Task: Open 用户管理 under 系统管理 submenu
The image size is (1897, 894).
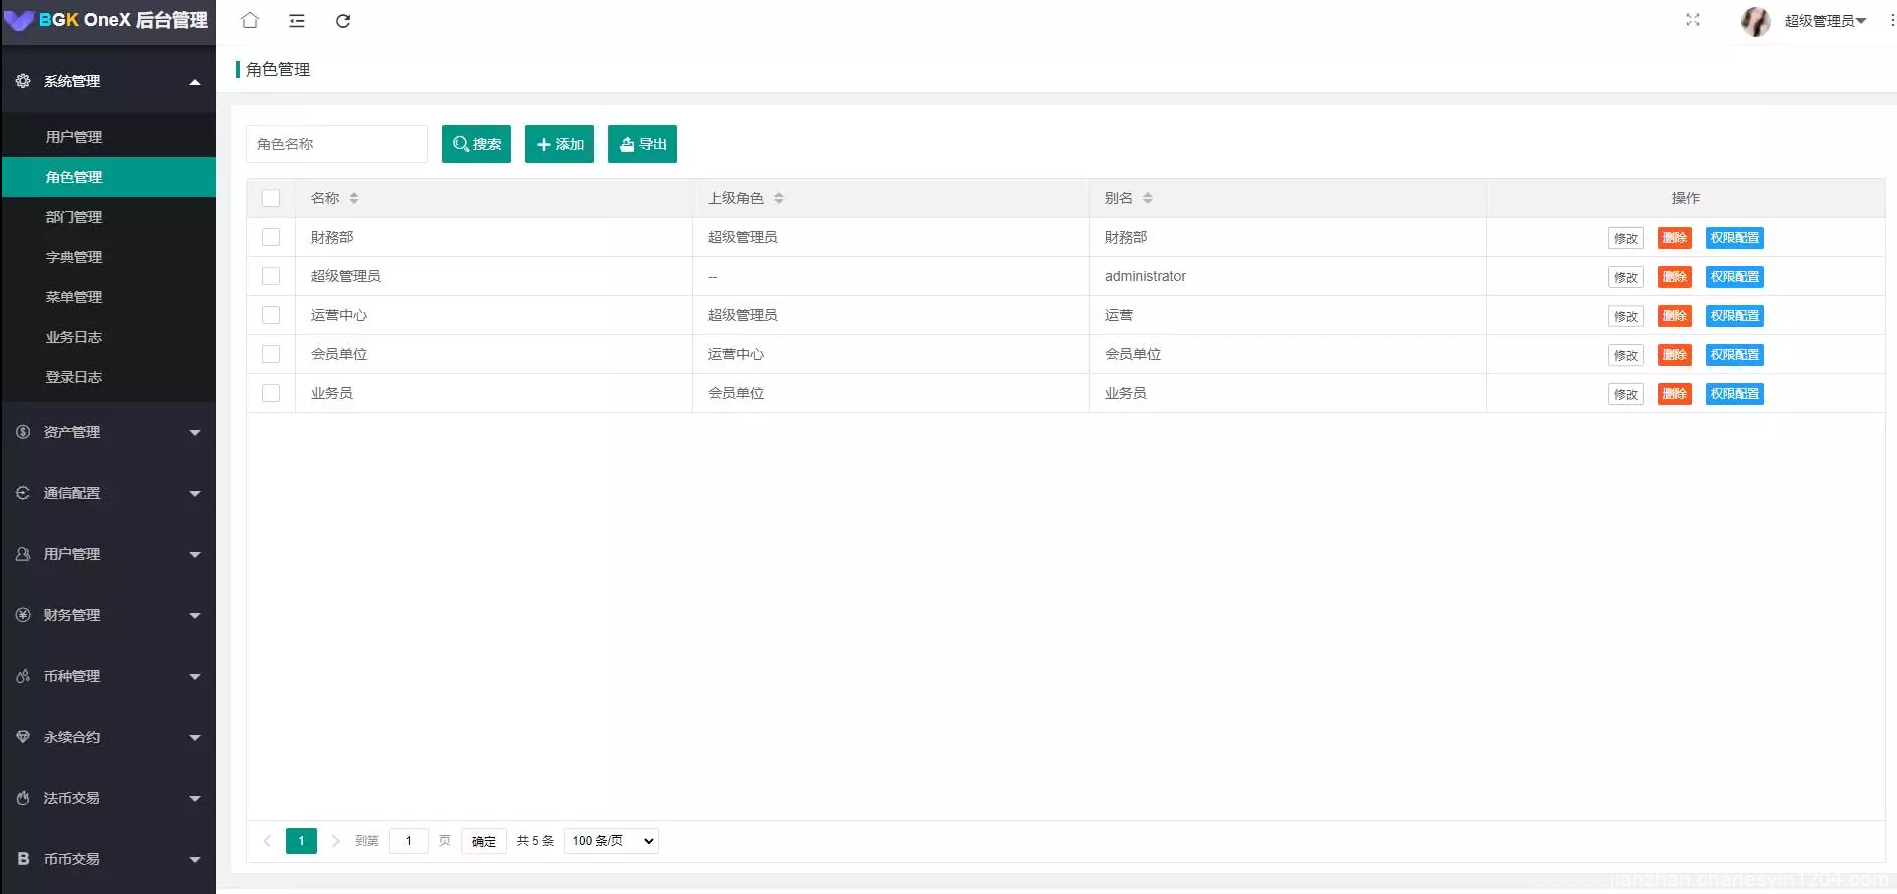Action: point(108,137)
